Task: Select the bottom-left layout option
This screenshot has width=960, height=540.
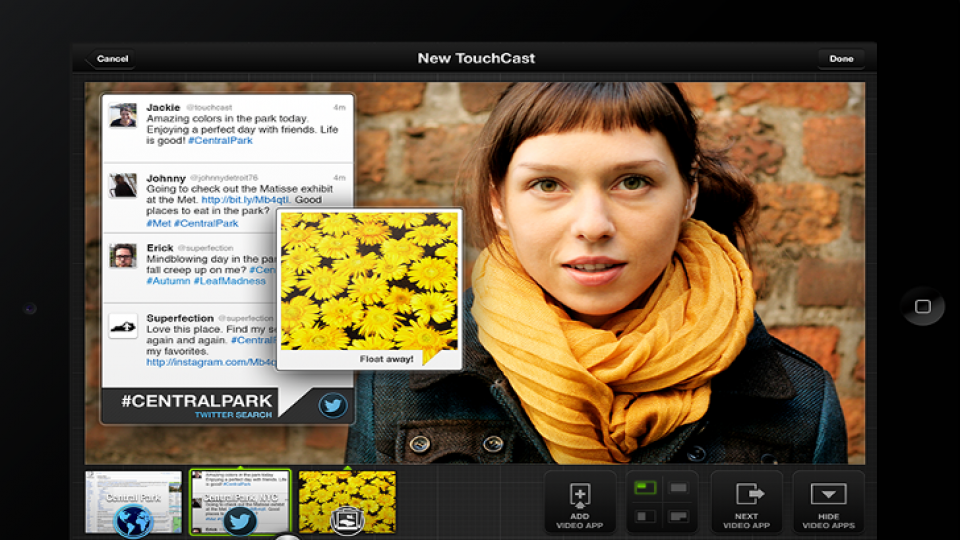Action: 645,516
